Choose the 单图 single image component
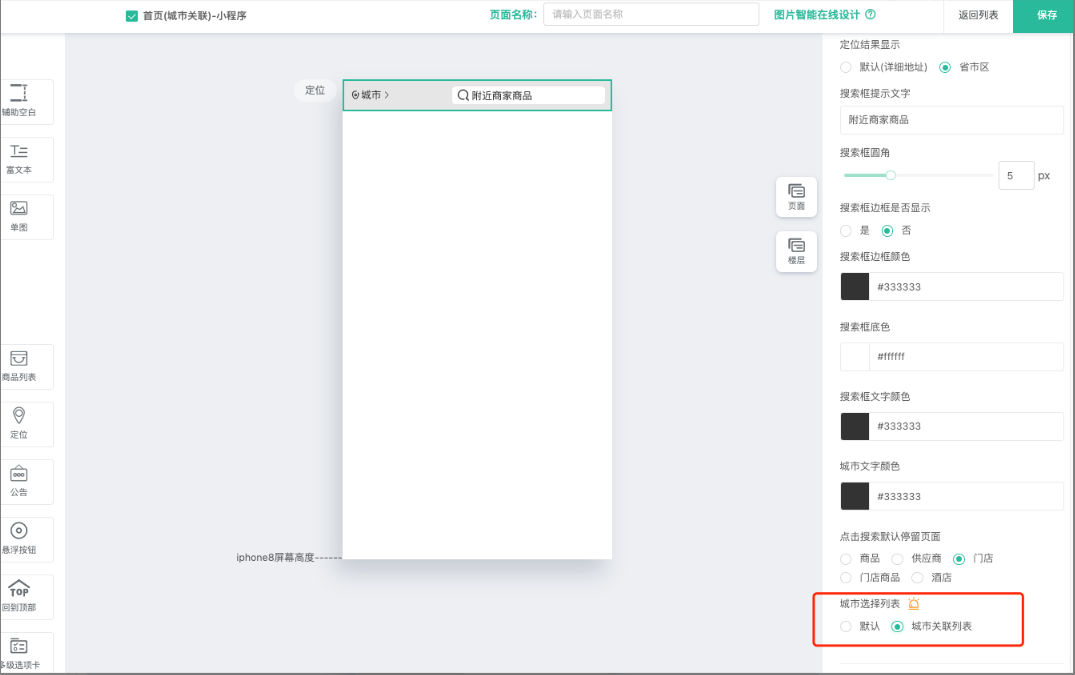The image size is (1075, 675). click(19, 216)
